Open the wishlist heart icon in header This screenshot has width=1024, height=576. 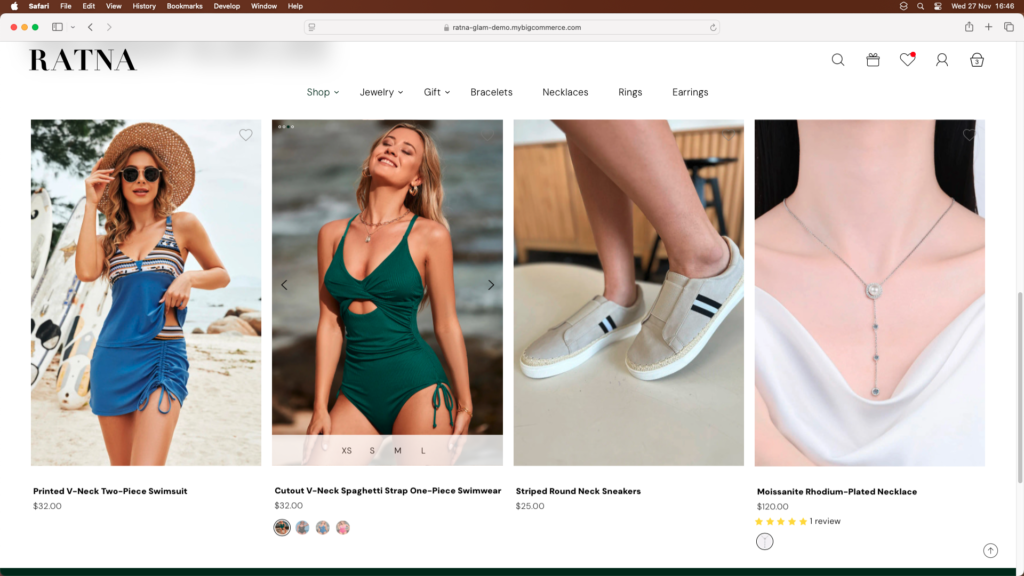(x=907, y=59)
